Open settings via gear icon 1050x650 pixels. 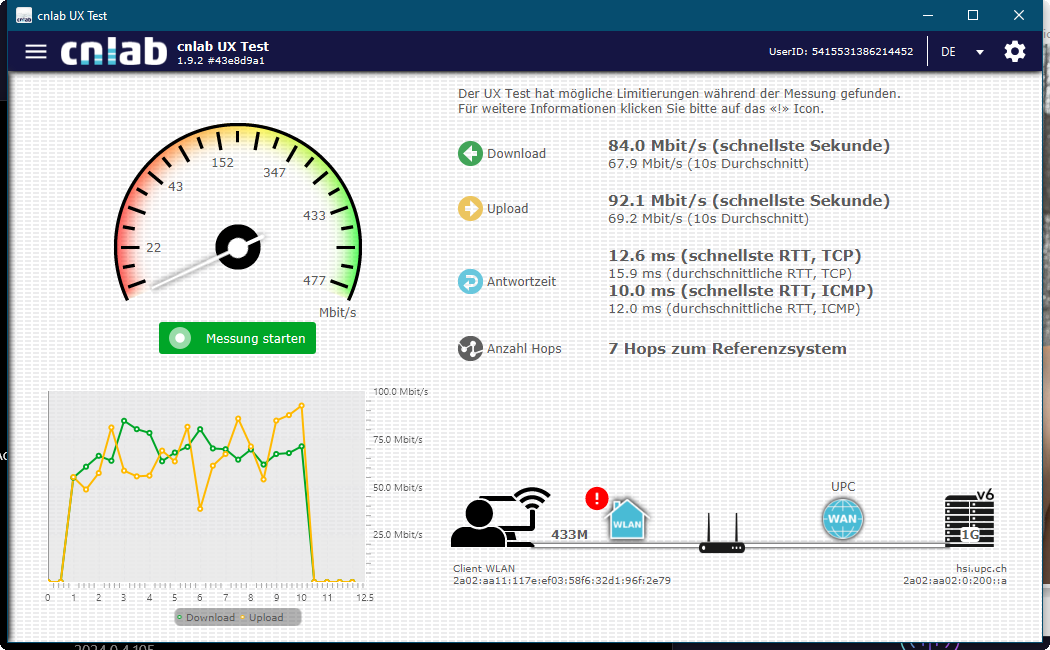pos(1015,52)
